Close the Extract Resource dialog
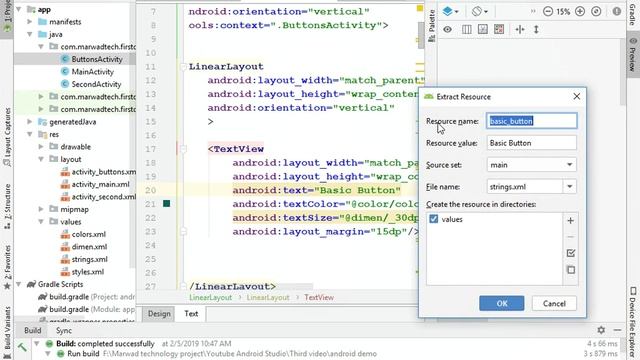The height and width of the screenshot is (360, 640). 576,96
